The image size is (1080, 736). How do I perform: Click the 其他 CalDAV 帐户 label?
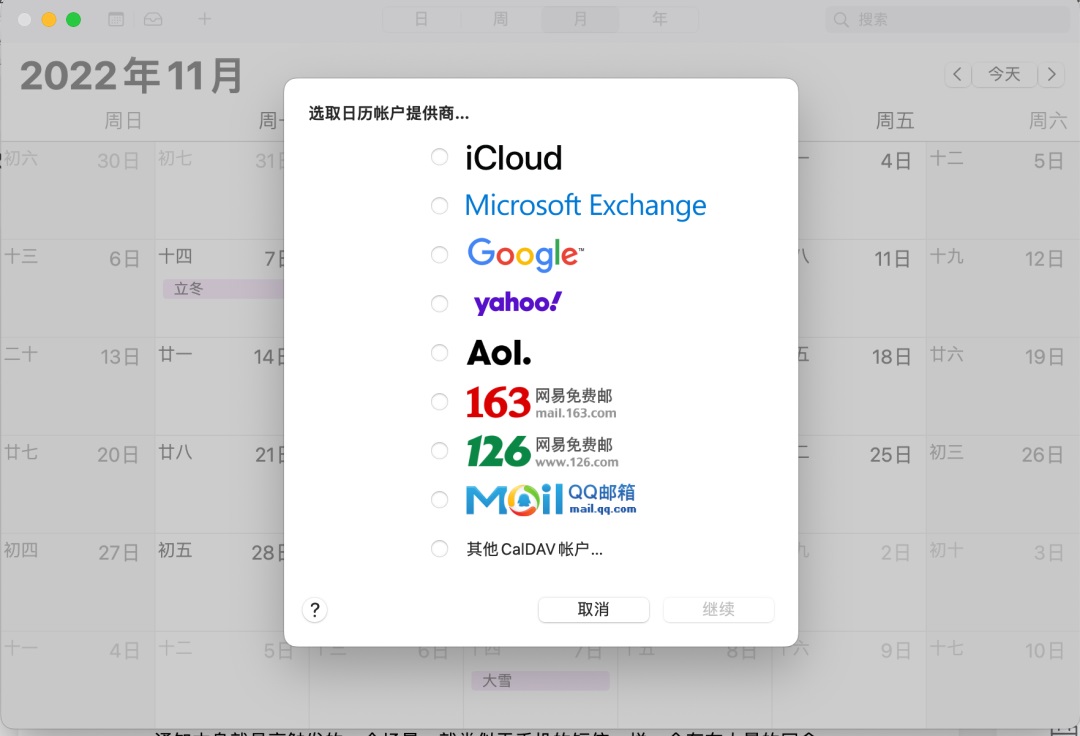point(534,549)
